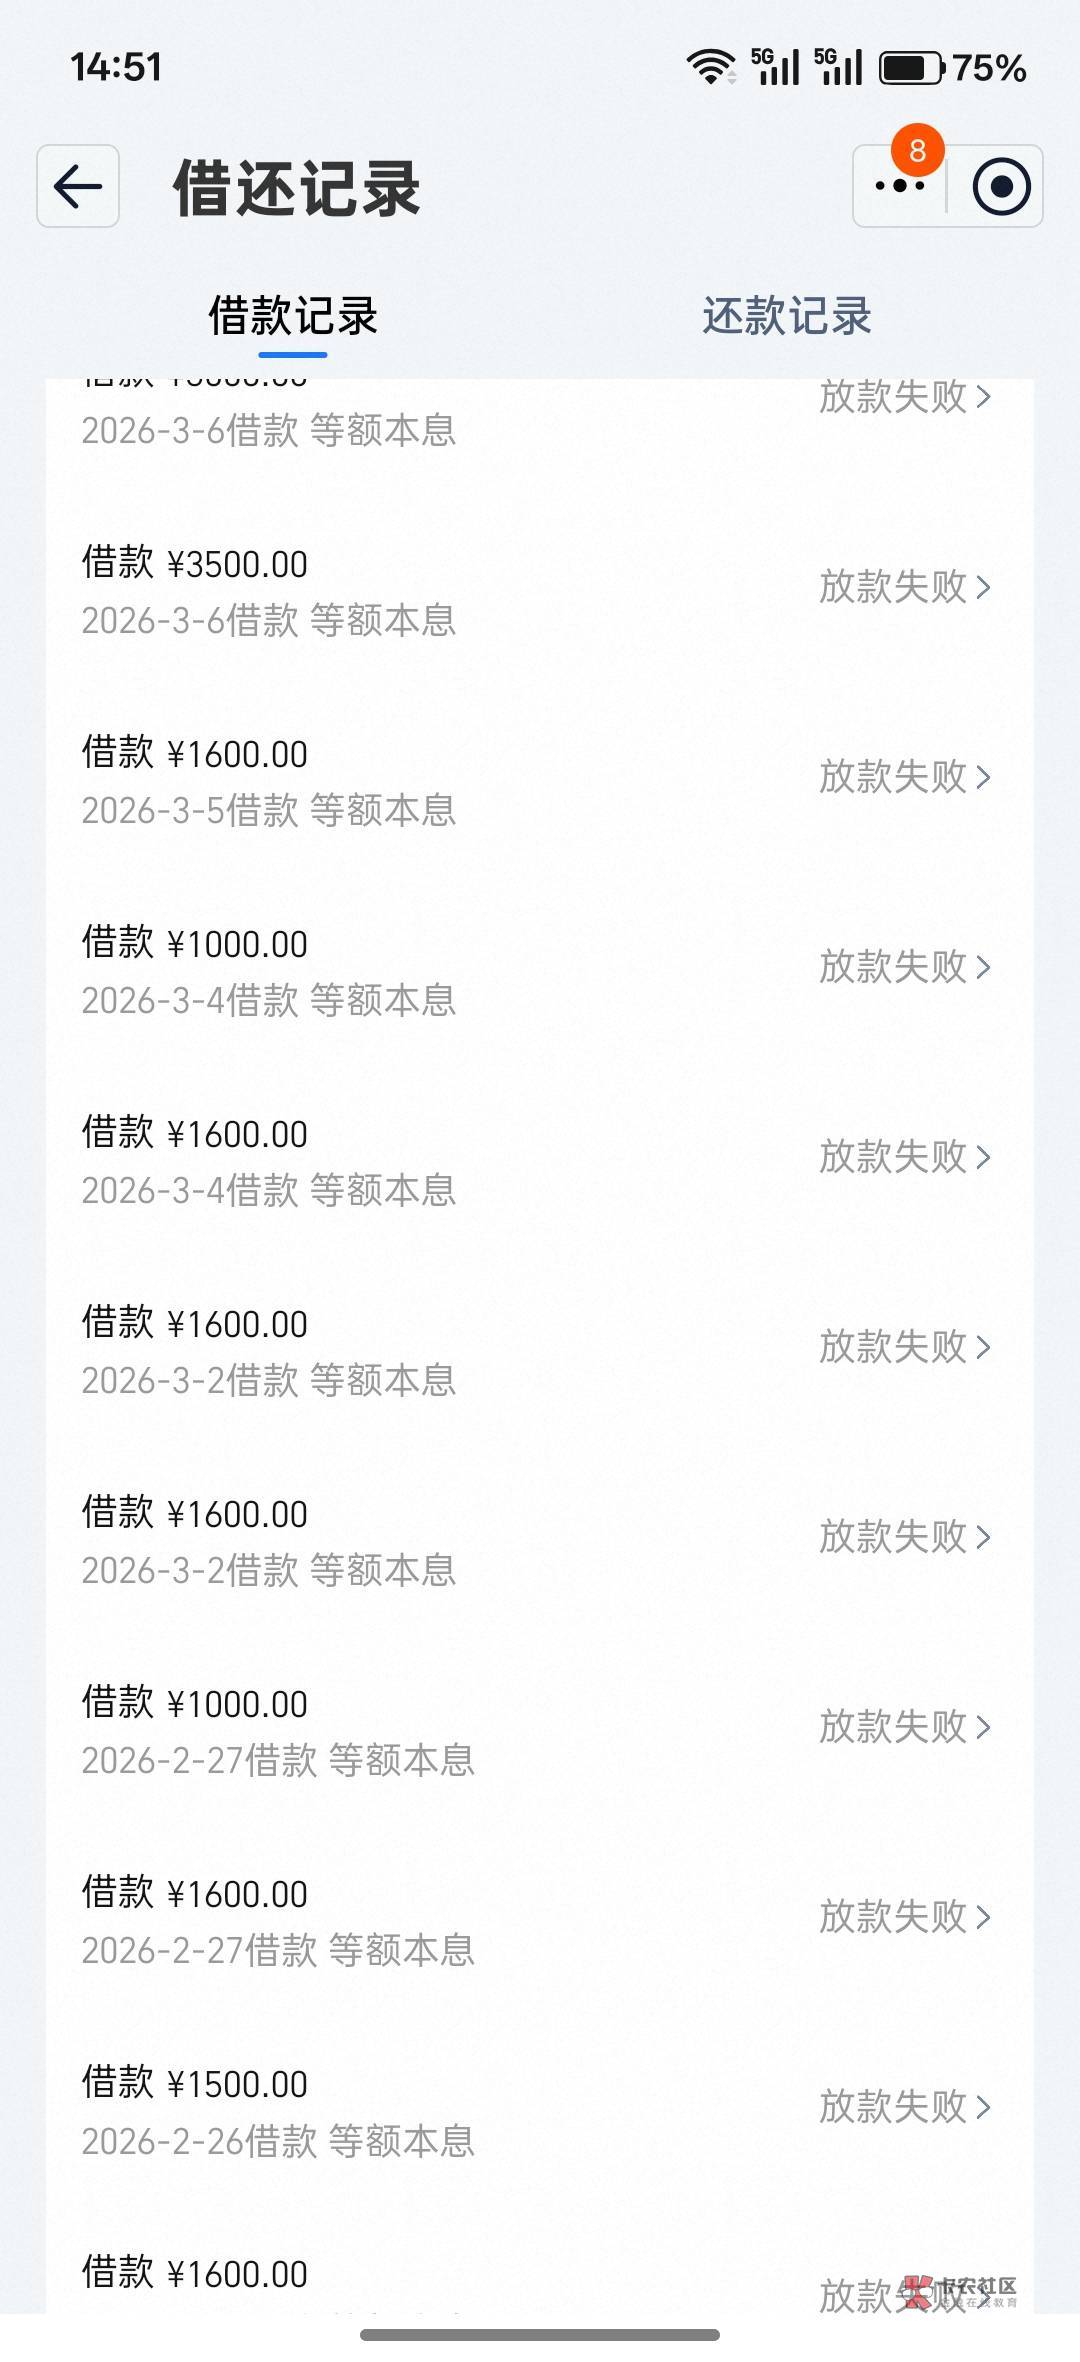Select the 借款记录 tab
The width and height of the screenshot is (1080, 2362).
pos(292,316)
